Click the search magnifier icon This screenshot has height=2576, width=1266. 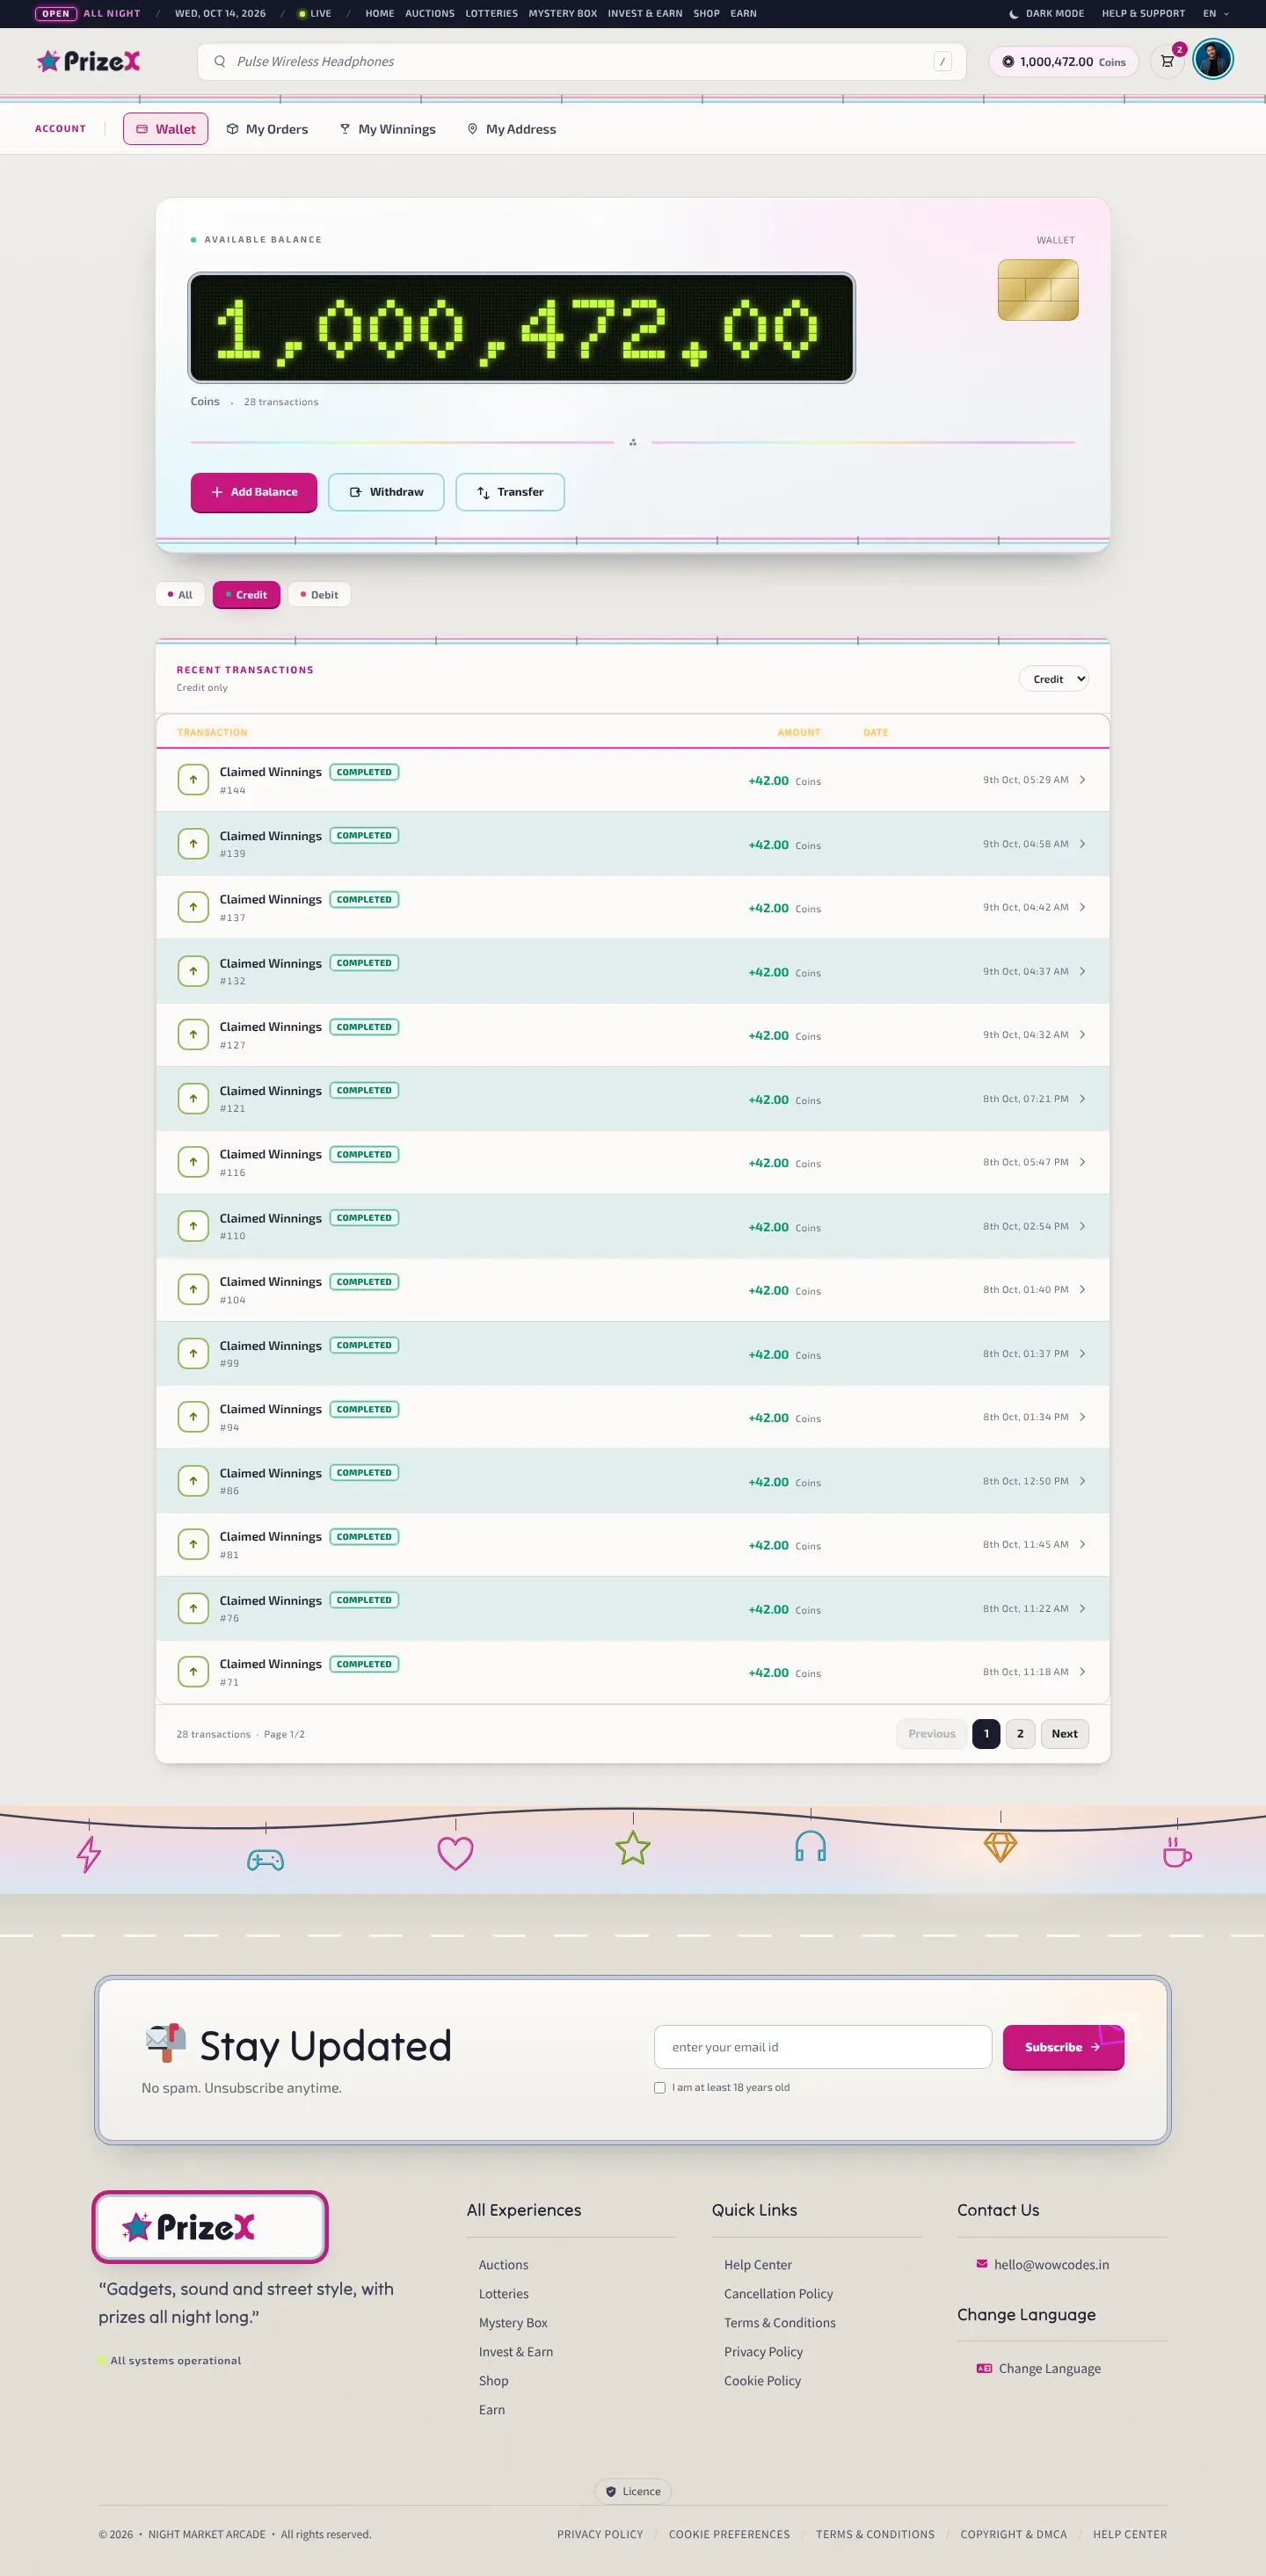[219, 61]
